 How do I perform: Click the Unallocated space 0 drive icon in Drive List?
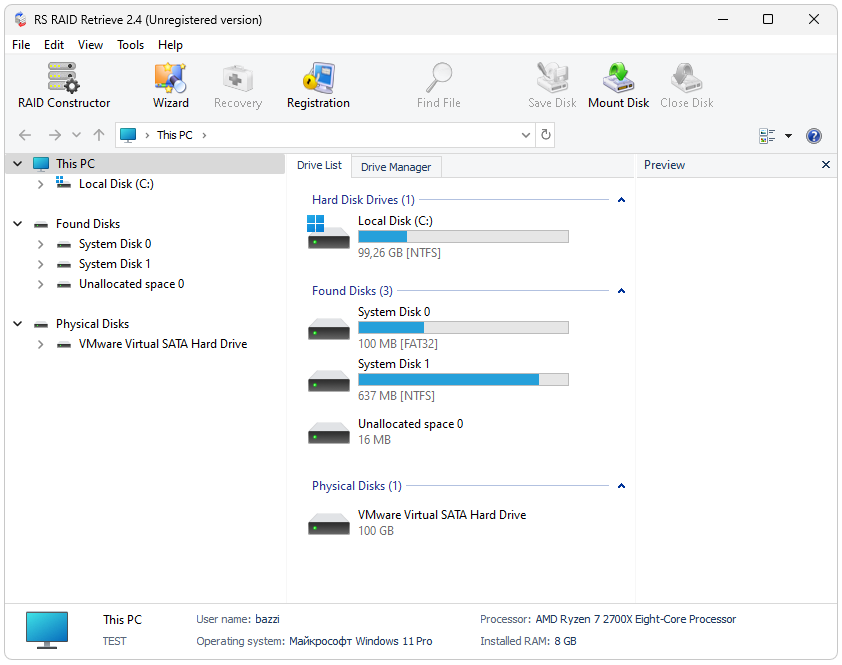coord(329,433)
